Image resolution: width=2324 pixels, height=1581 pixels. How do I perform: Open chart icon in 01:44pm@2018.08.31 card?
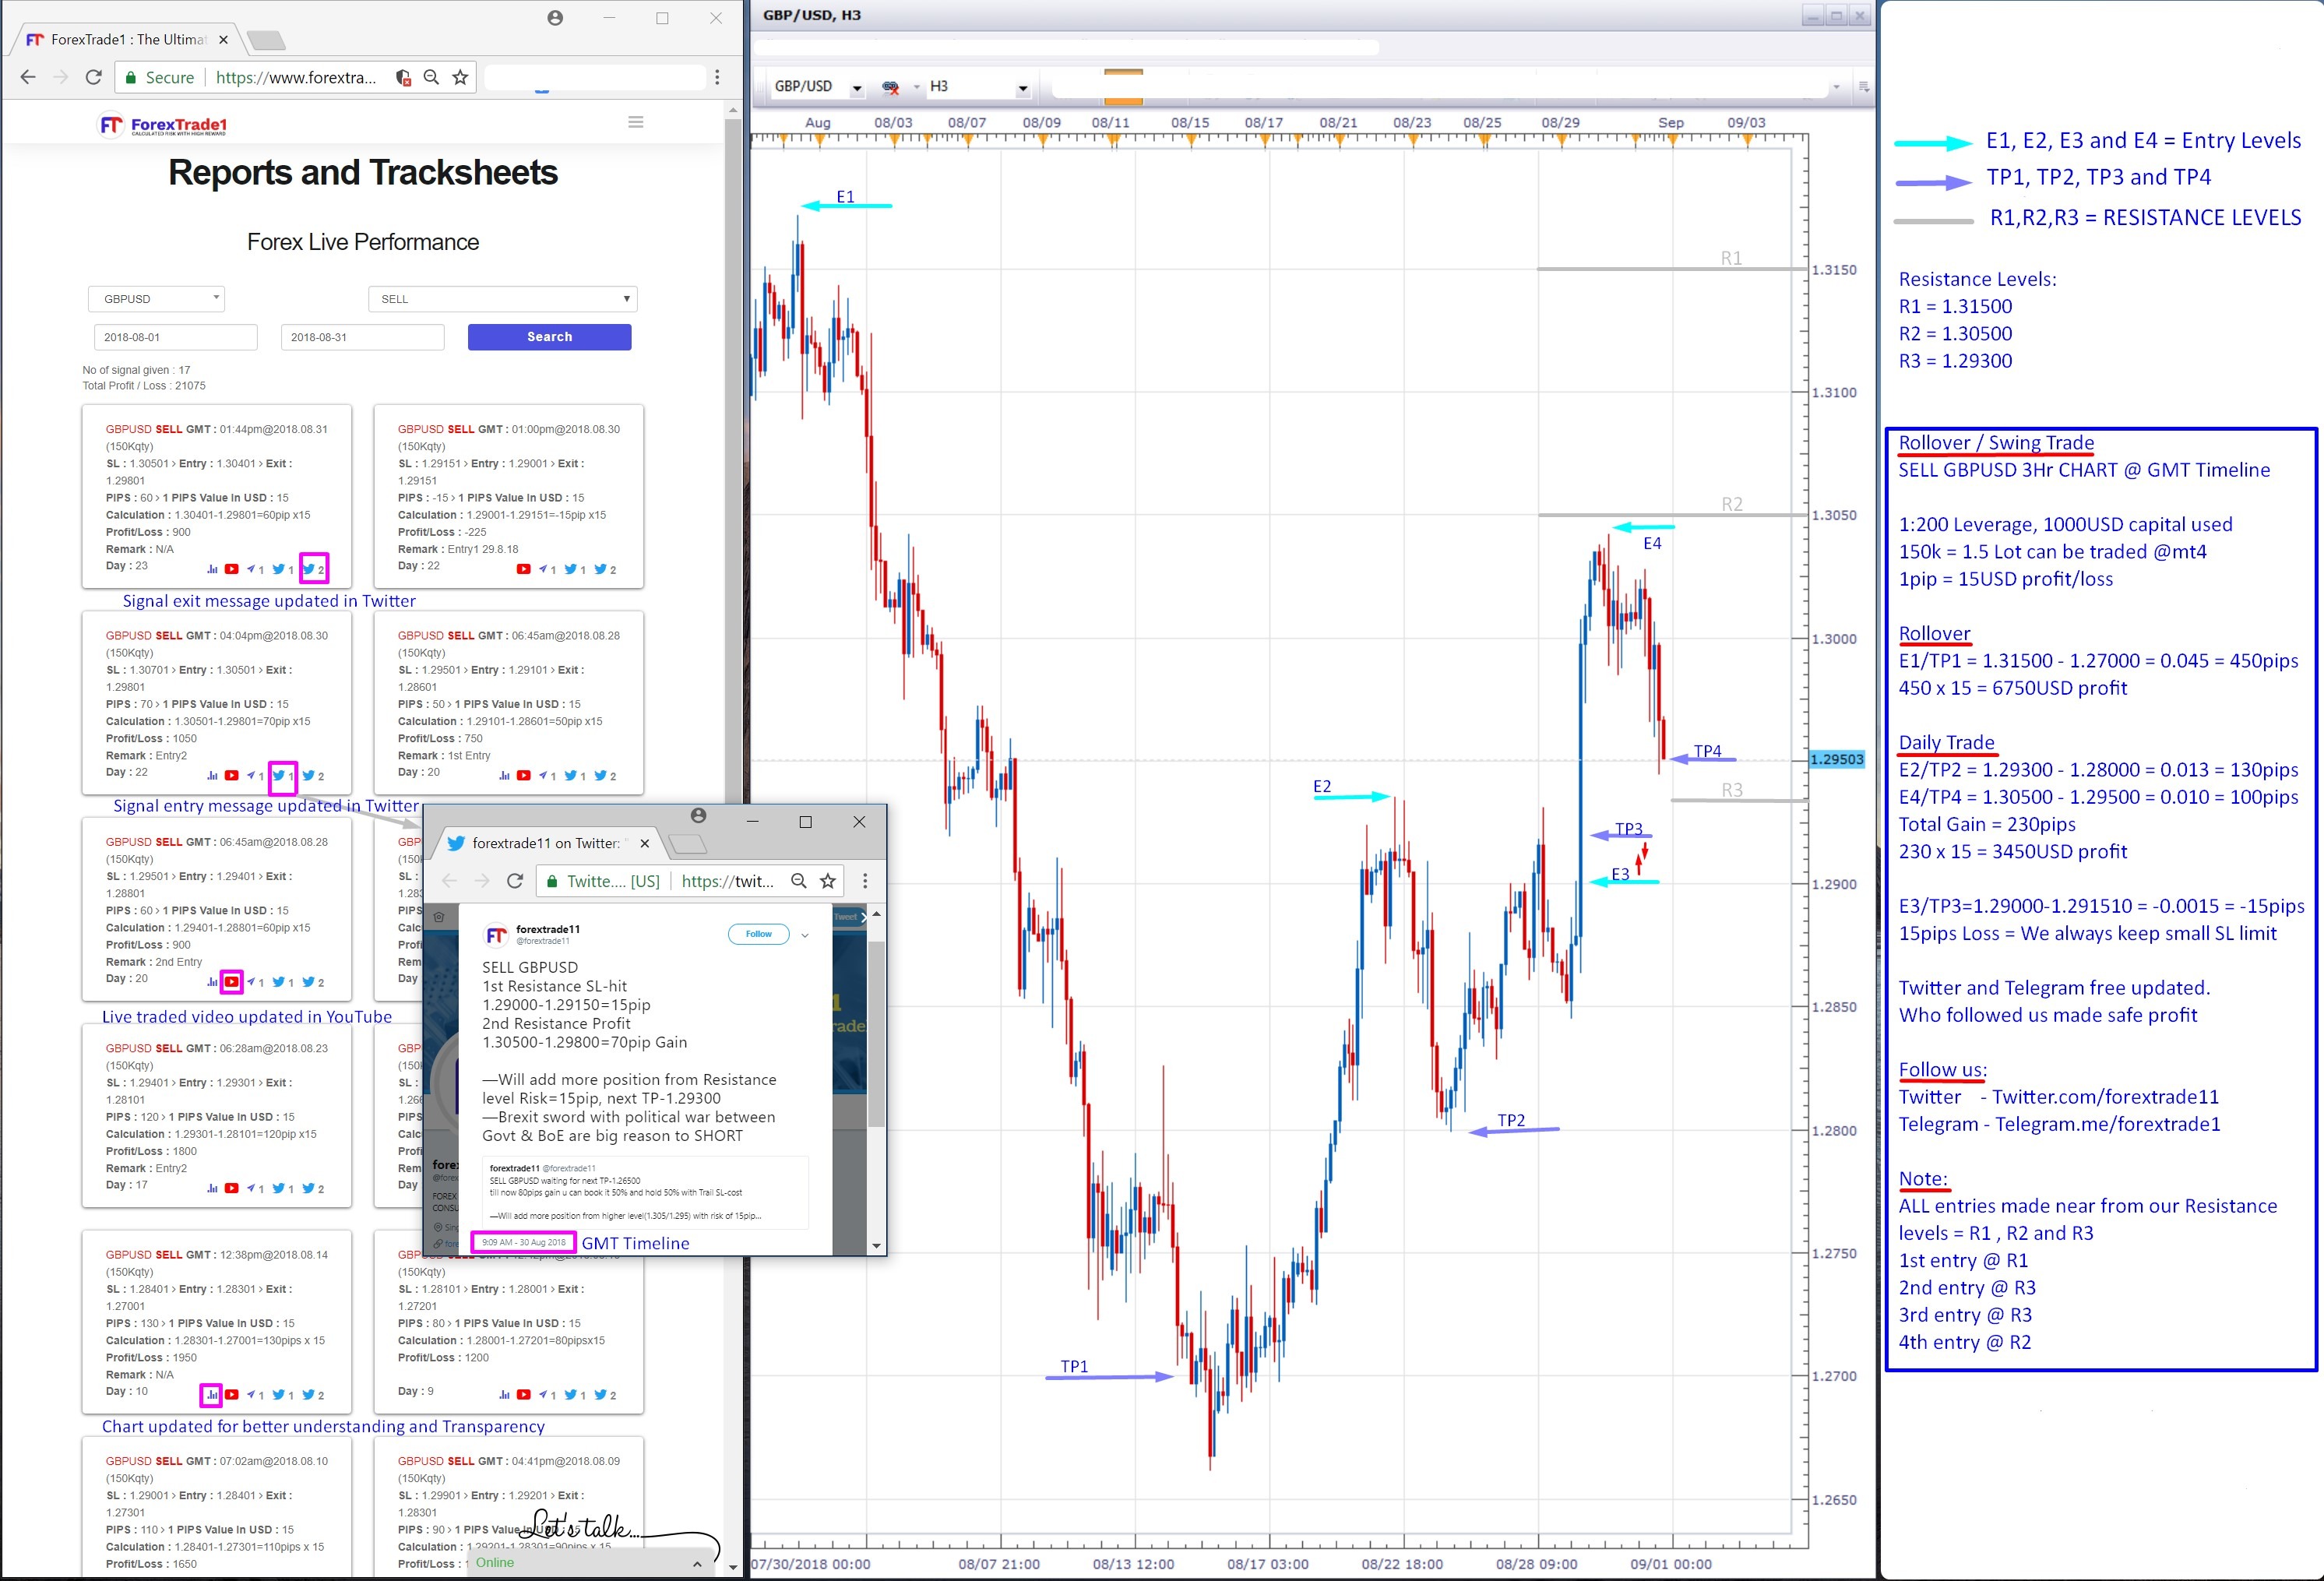[212, 569]
